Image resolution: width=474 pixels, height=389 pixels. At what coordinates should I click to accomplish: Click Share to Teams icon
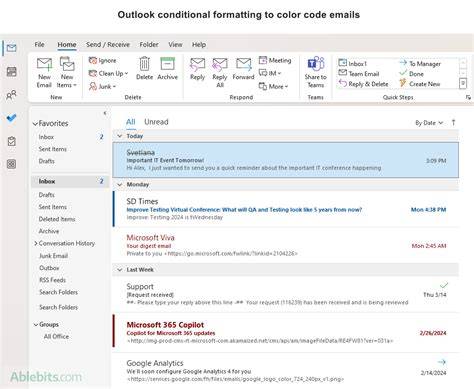pos(316,64)
